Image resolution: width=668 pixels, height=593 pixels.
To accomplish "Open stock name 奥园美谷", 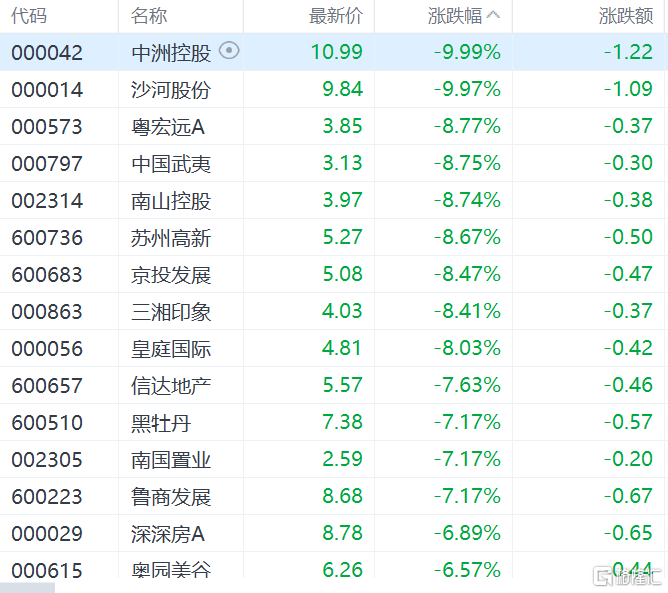I will (x=171, y=570).
